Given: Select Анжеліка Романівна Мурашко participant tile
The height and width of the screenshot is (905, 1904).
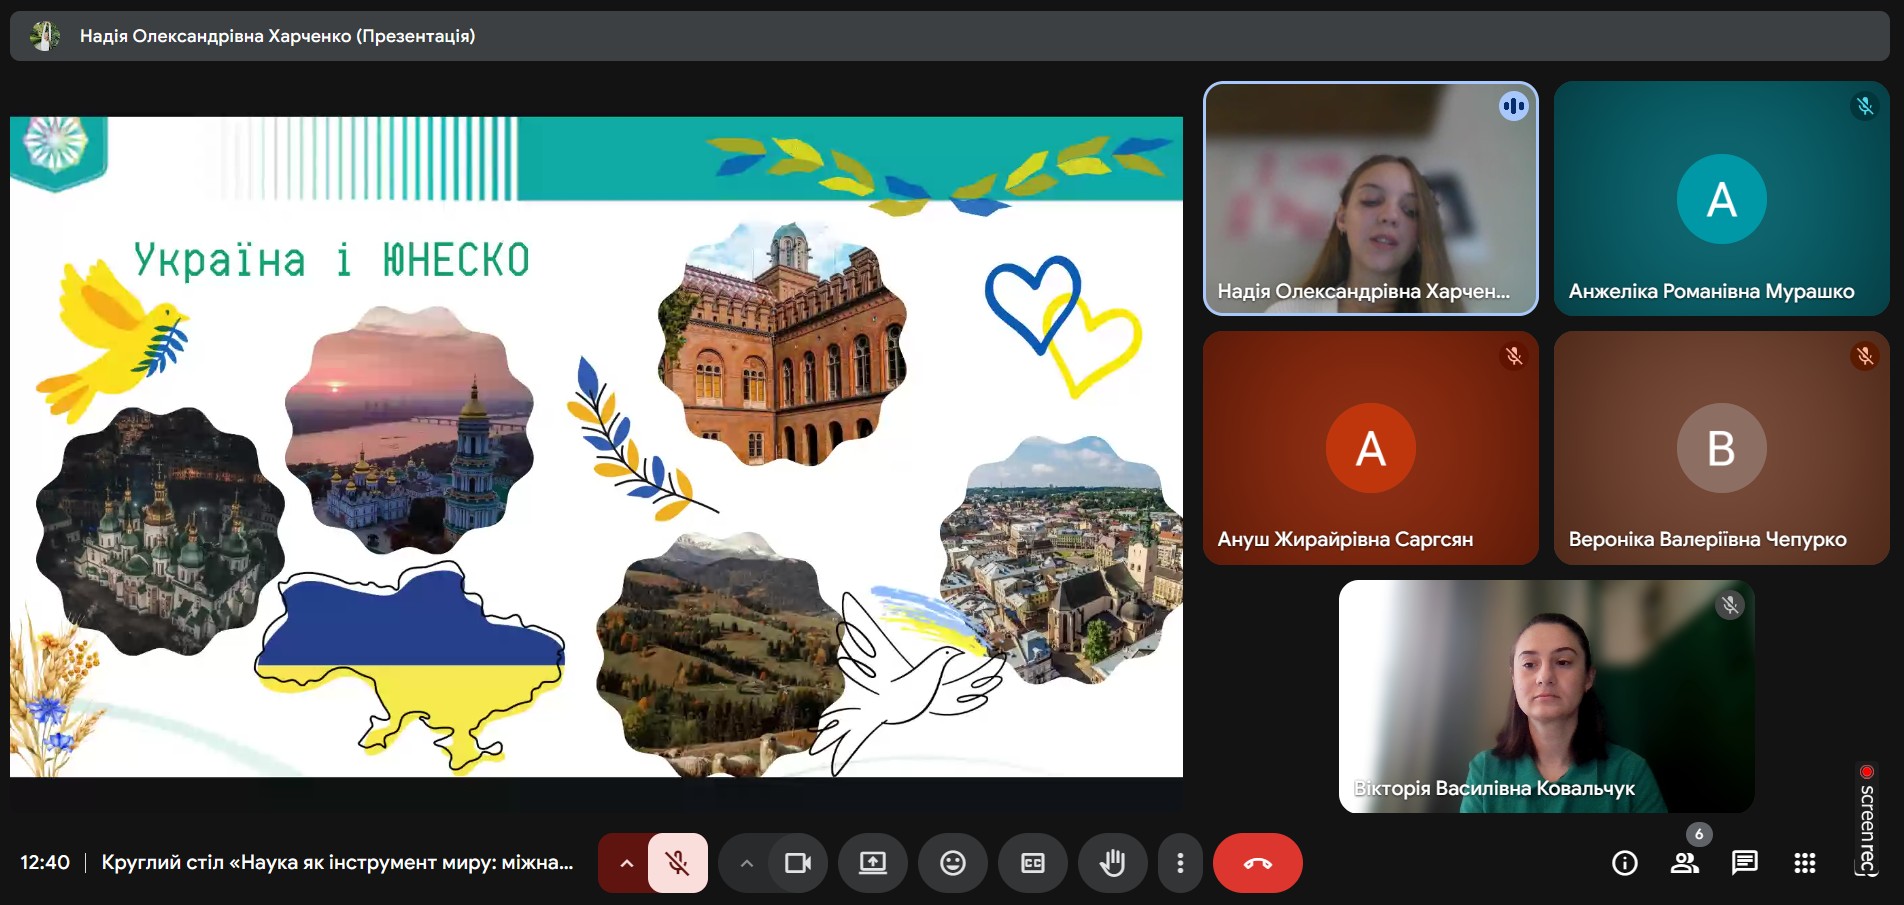Looking at the screenshot, I should pos(1720,198).
